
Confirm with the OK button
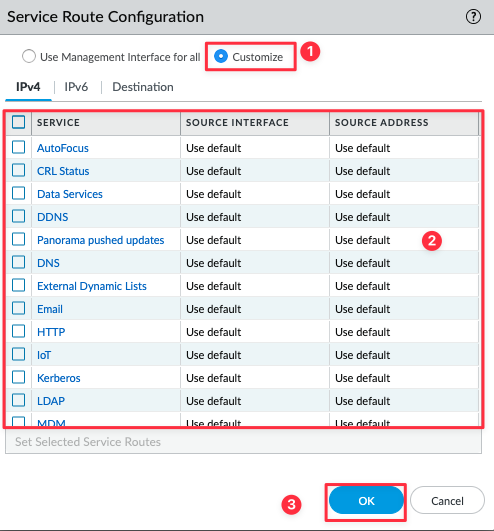[366, 501]
